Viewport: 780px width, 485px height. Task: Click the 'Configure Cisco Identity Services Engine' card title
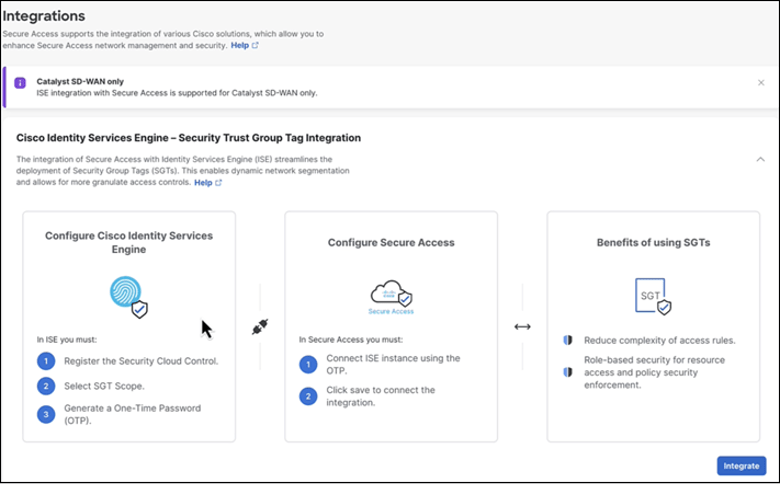click(129, 242)
